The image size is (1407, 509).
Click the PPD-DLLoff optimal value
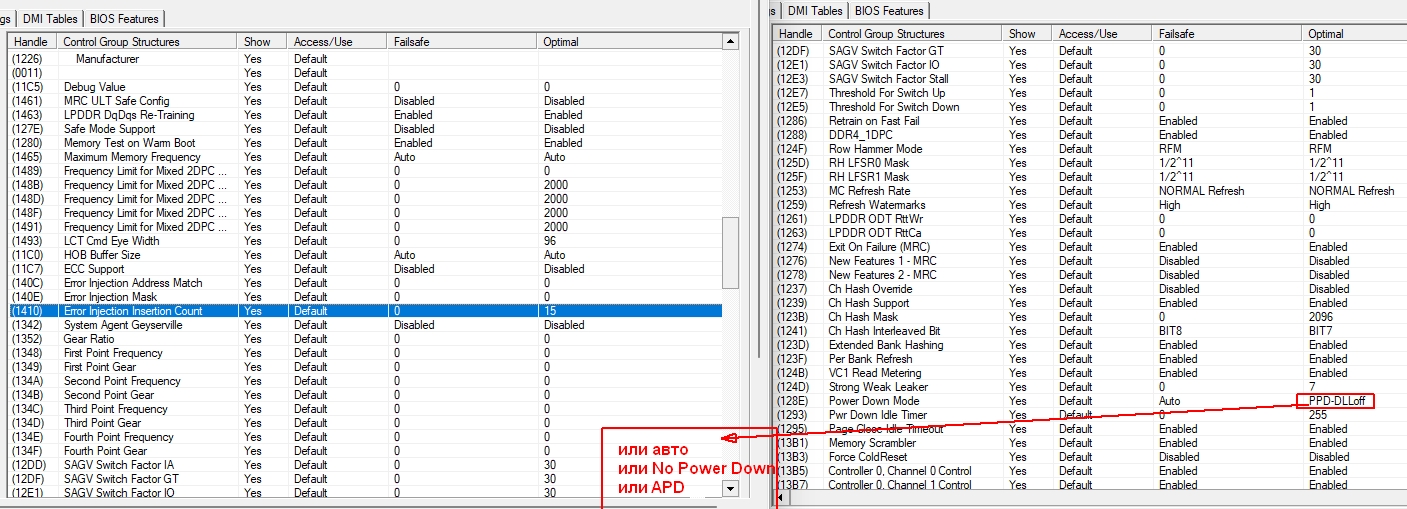click(1337, 401)
